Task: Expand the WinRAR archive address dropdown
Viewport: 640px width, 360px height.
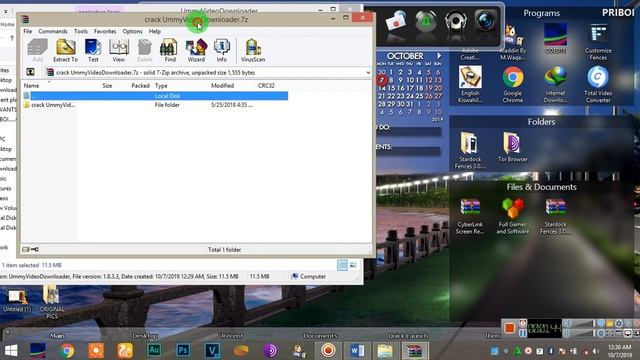Action: pyautogui.click(x=368, y=73)
